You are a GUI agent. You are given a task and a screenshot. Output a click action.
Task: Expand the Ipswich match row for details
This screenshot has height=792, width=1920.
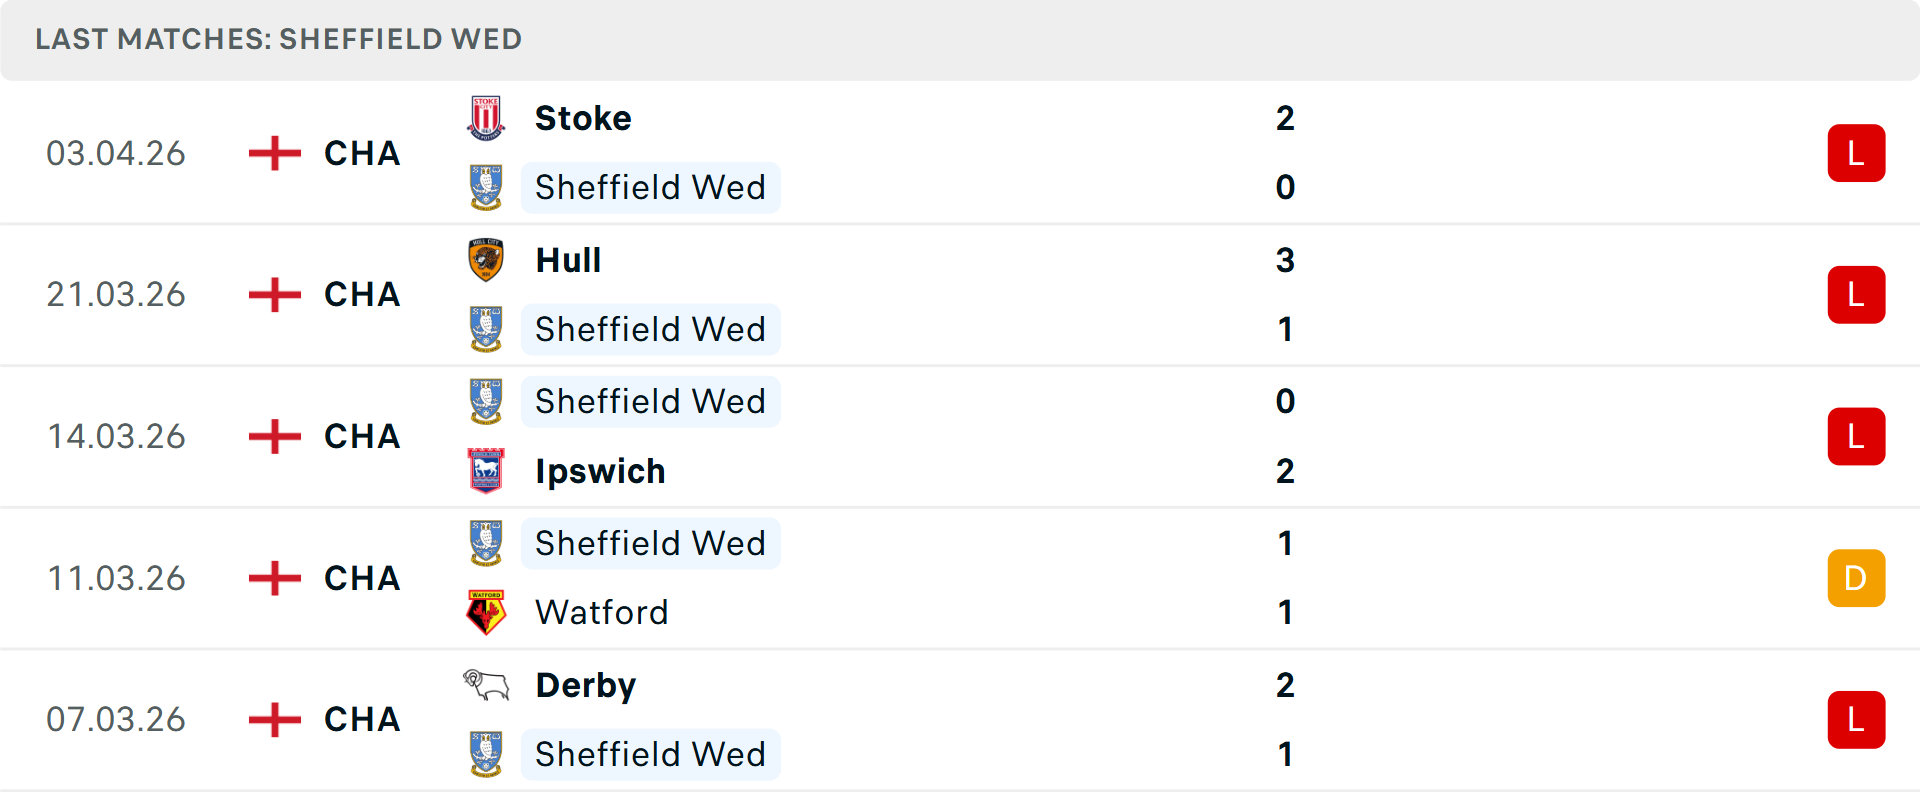click(x=960, y=436)
